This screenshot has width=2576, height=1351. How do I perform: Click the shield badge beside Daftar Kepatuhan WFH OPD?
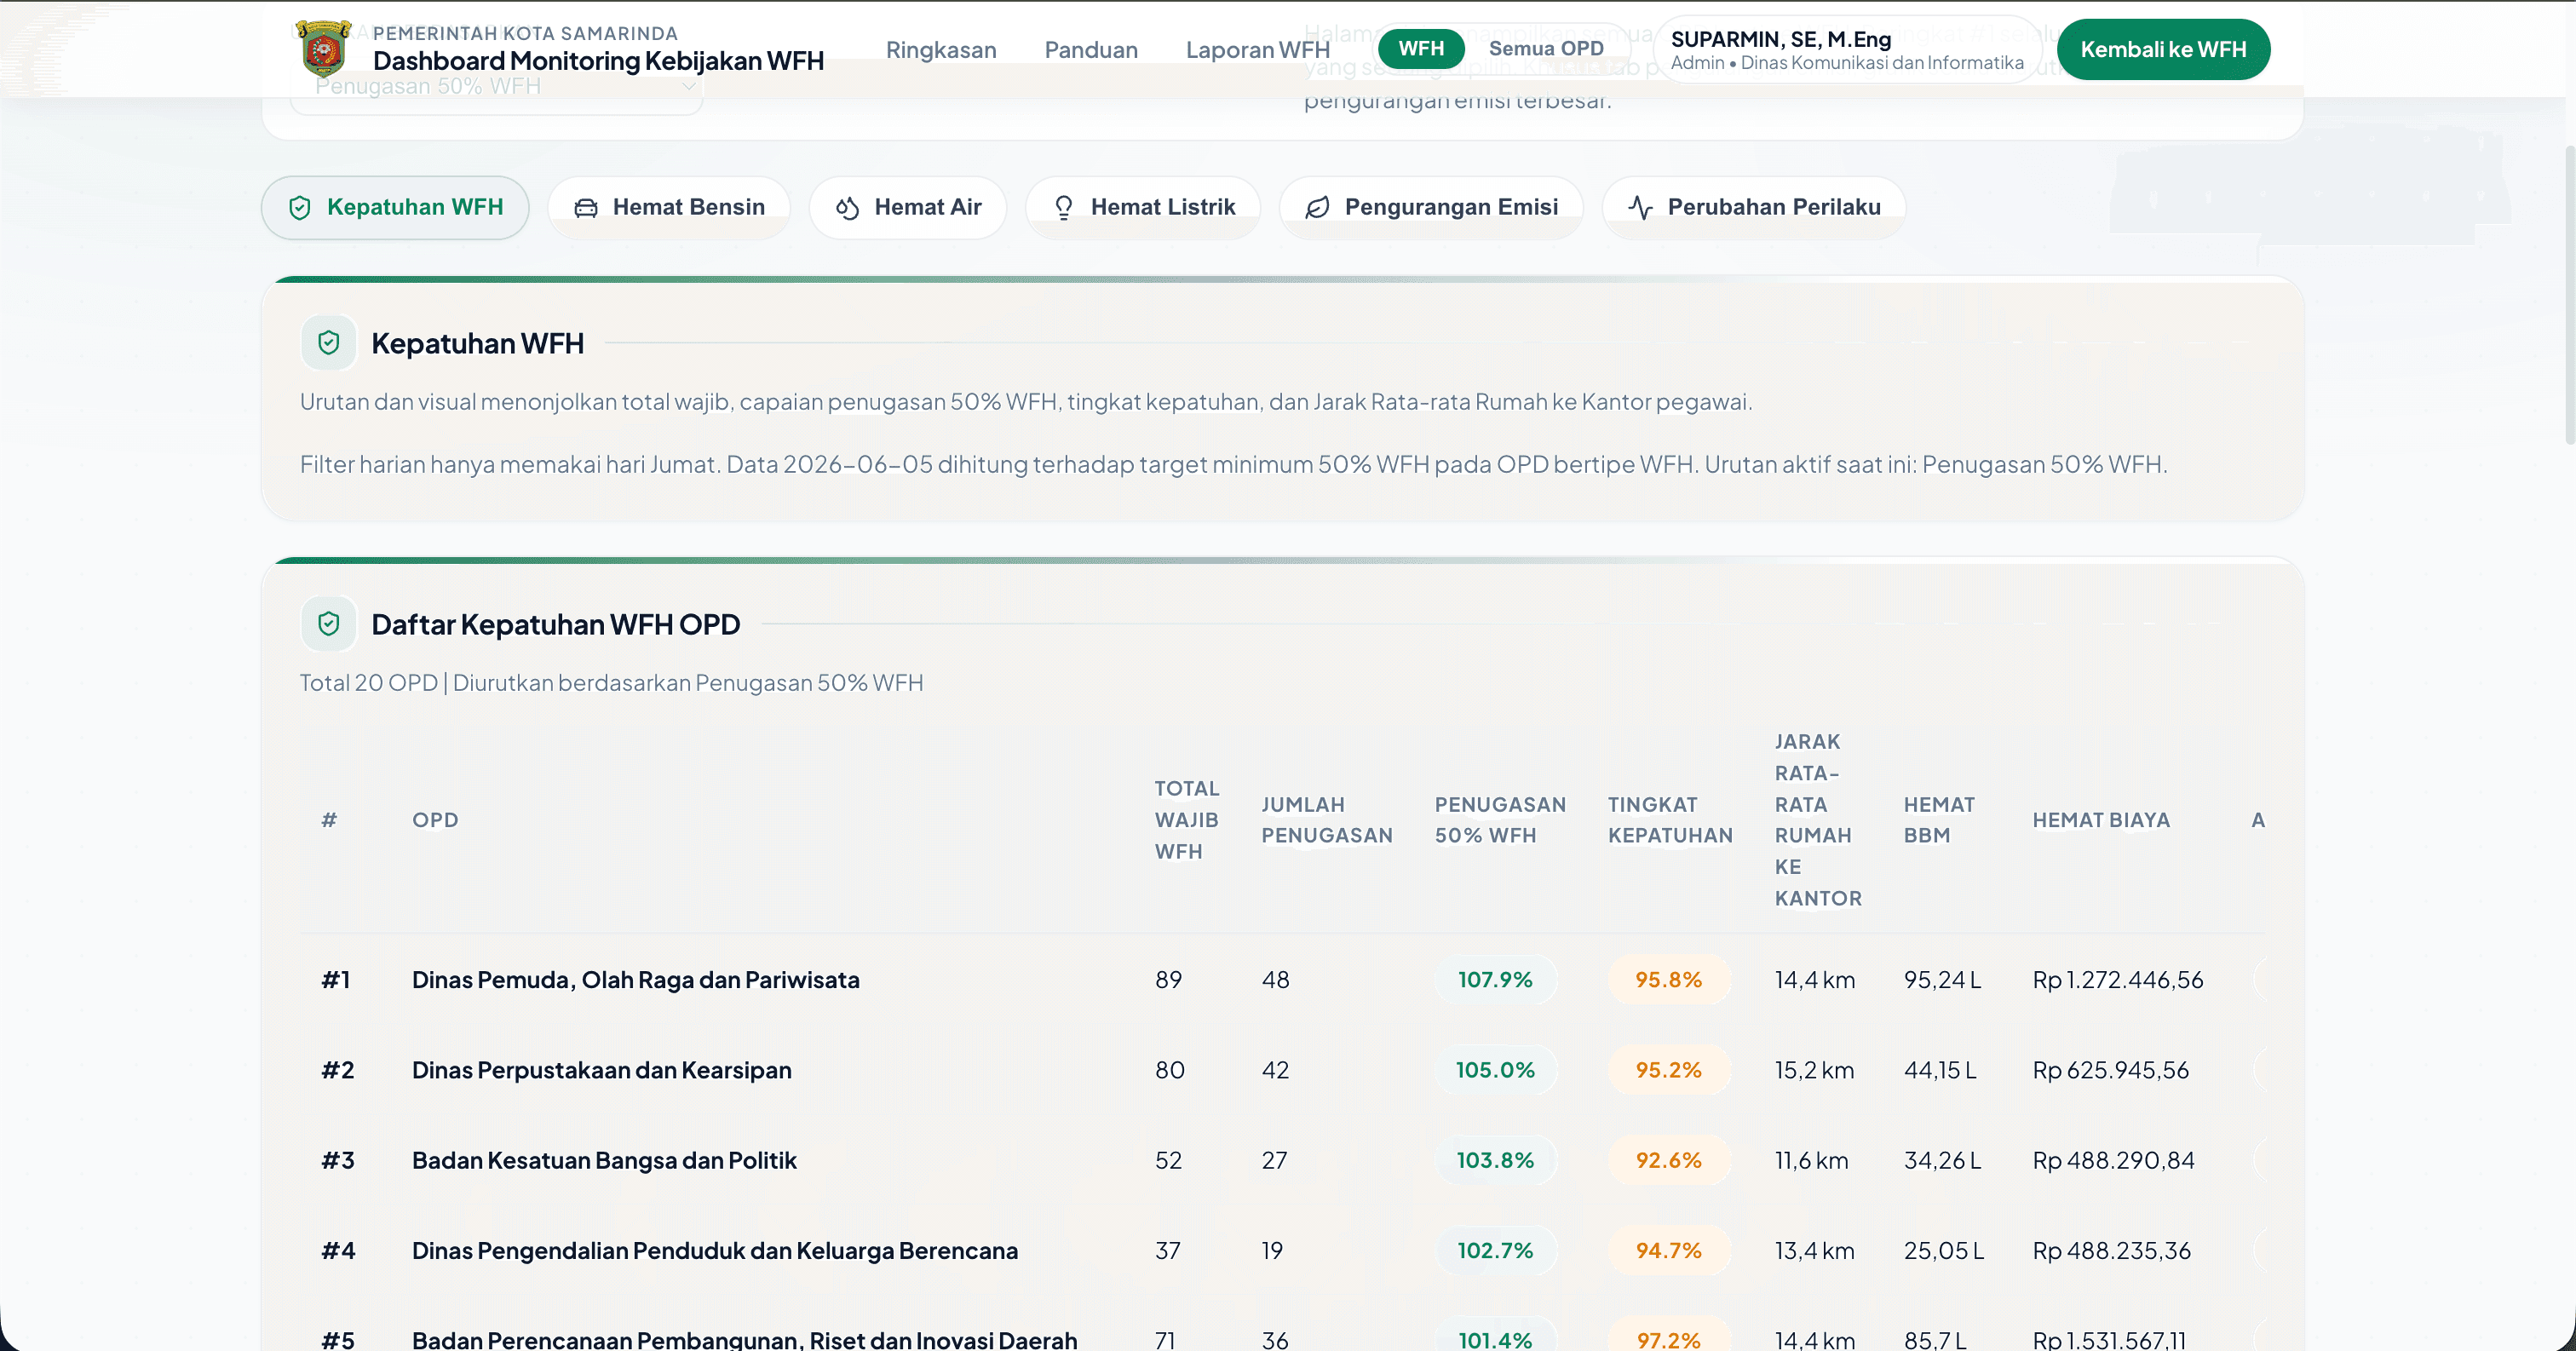click(x=329, y=624)
